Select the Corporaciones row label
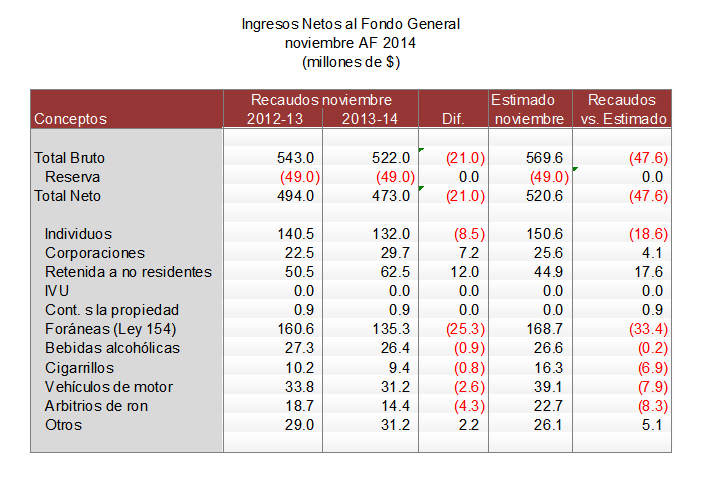 95,253
